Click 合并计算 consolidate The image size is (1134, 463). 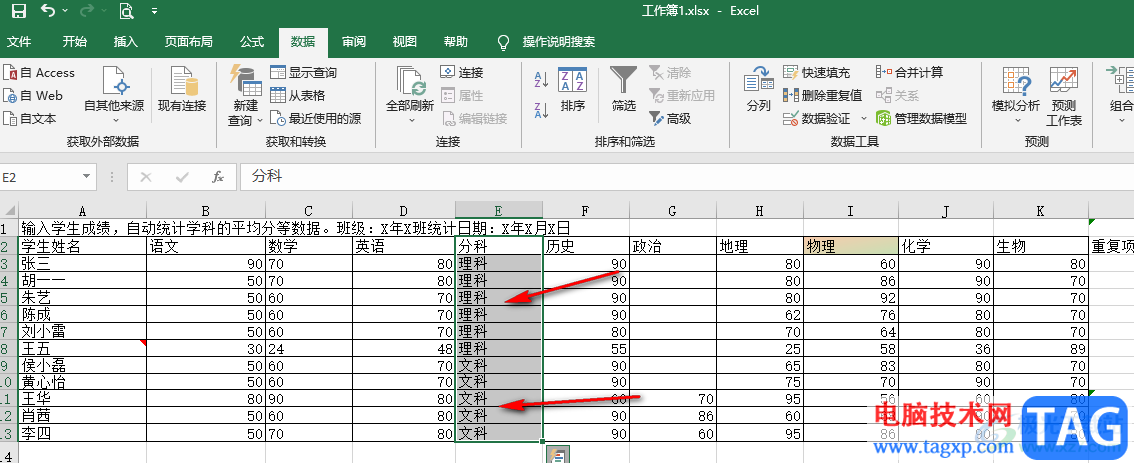(x=910, y=73)
